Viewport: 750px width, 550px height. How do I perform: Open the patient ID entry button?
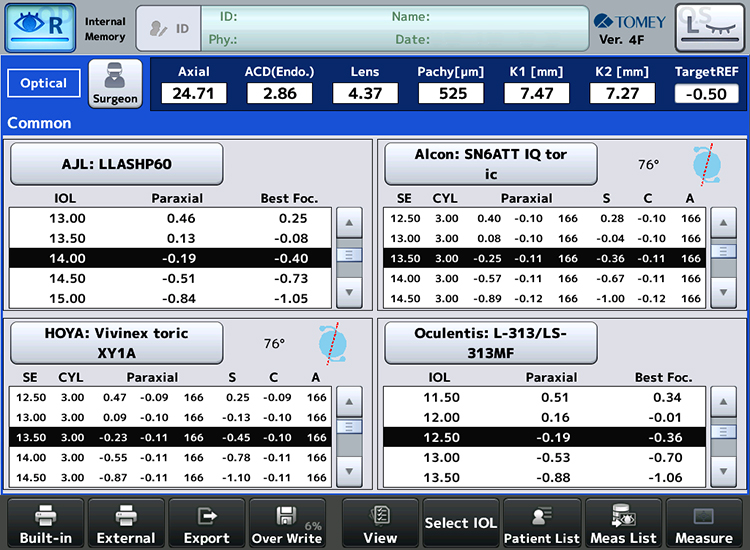(167, 28)
